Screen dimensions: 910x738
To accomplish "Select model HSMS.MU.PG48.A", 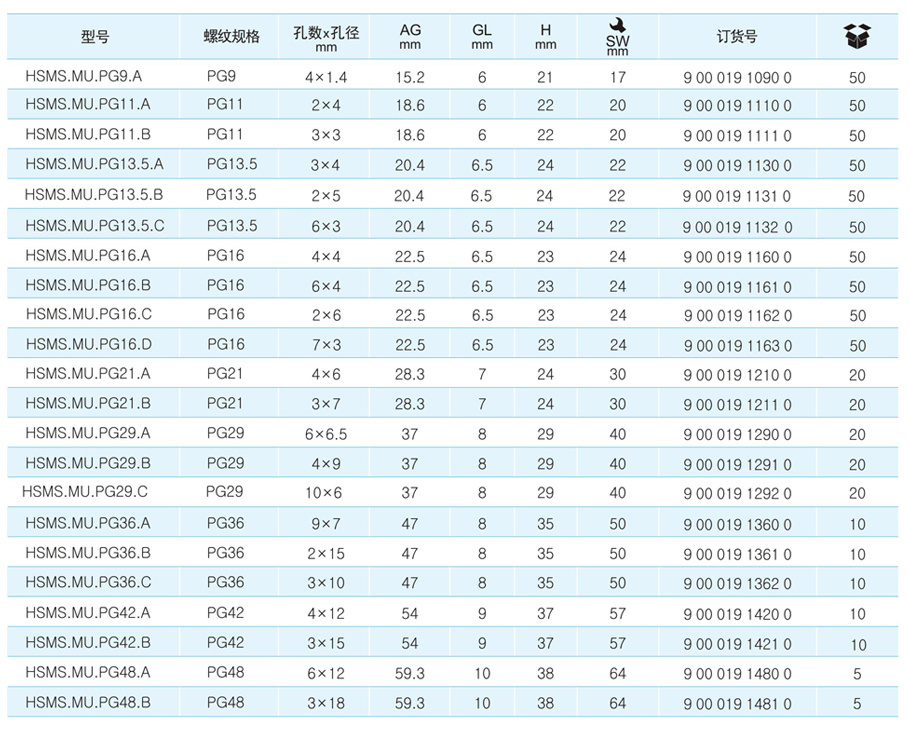I will click(x=88, y=672).
